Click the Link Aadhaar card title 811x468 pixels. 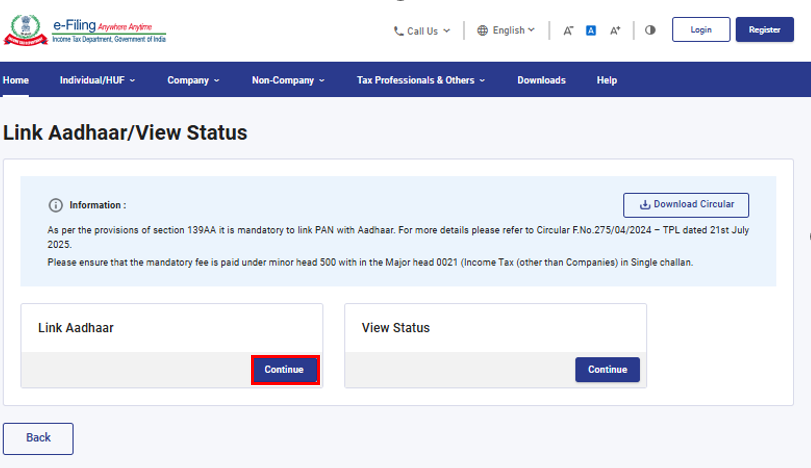[76, 328]
